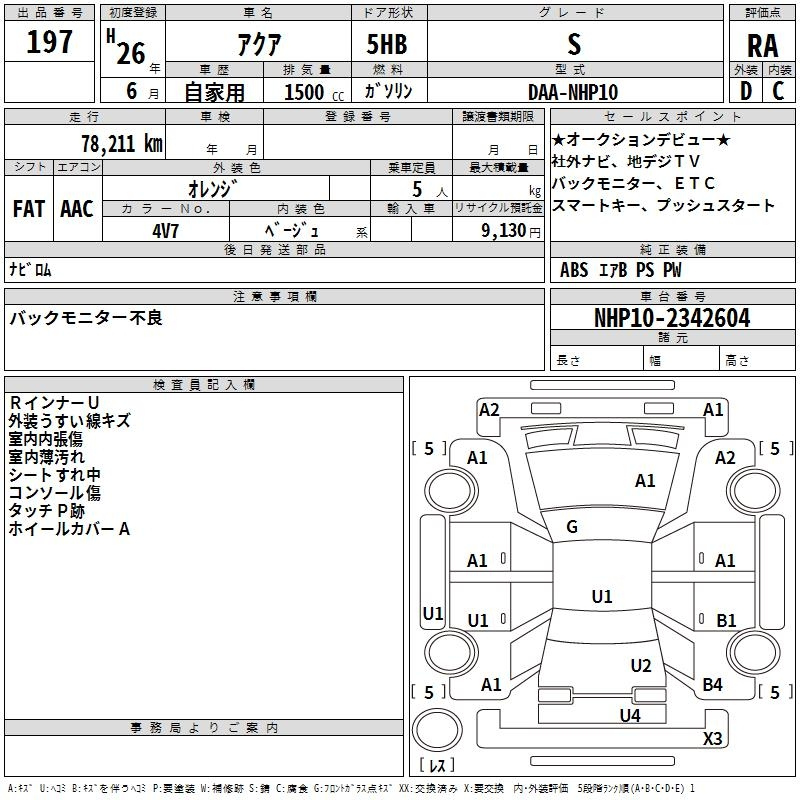The height and width of the screenshot is (800, 800).
Task: Click the ★オークションデビュー★ sales point
Action: click(x=641, y=139)
